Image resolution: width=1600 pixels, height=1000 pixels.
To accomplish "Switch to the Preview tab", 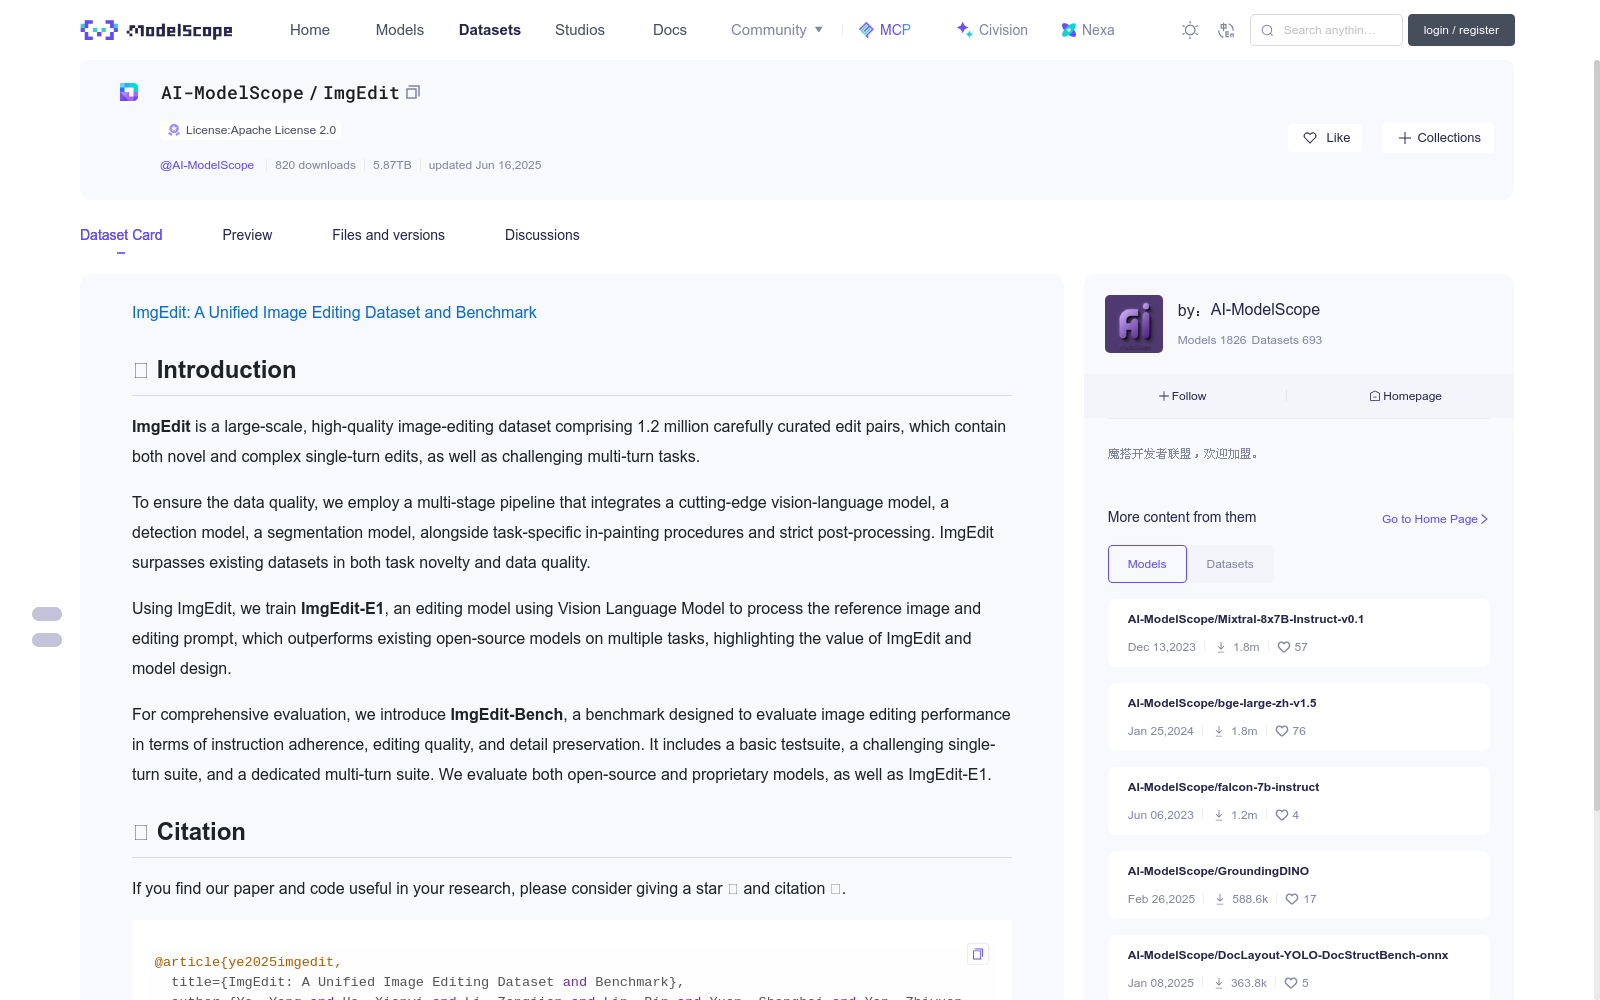I will pyautogui.click(x=247, y=235).
